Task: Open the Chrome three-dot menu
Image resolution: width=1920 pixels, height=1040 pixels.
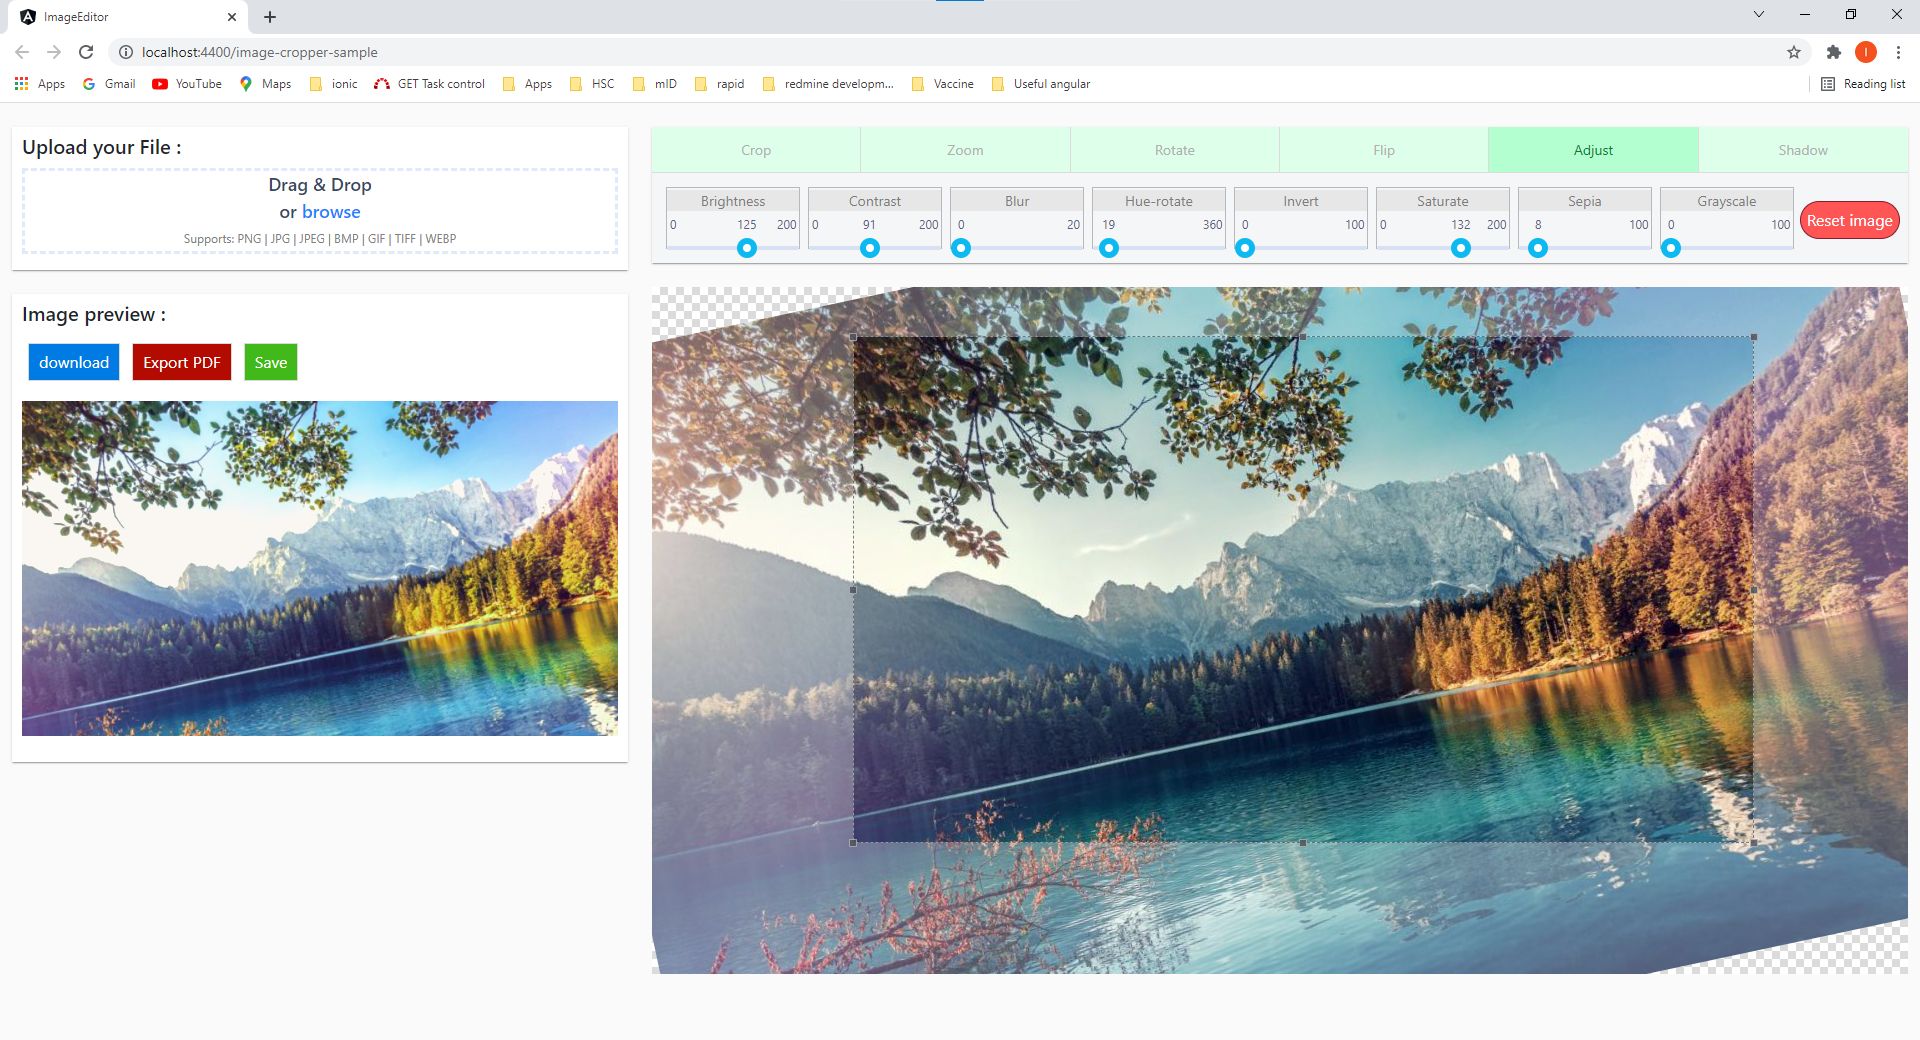Action: (x=1897, y=52)
